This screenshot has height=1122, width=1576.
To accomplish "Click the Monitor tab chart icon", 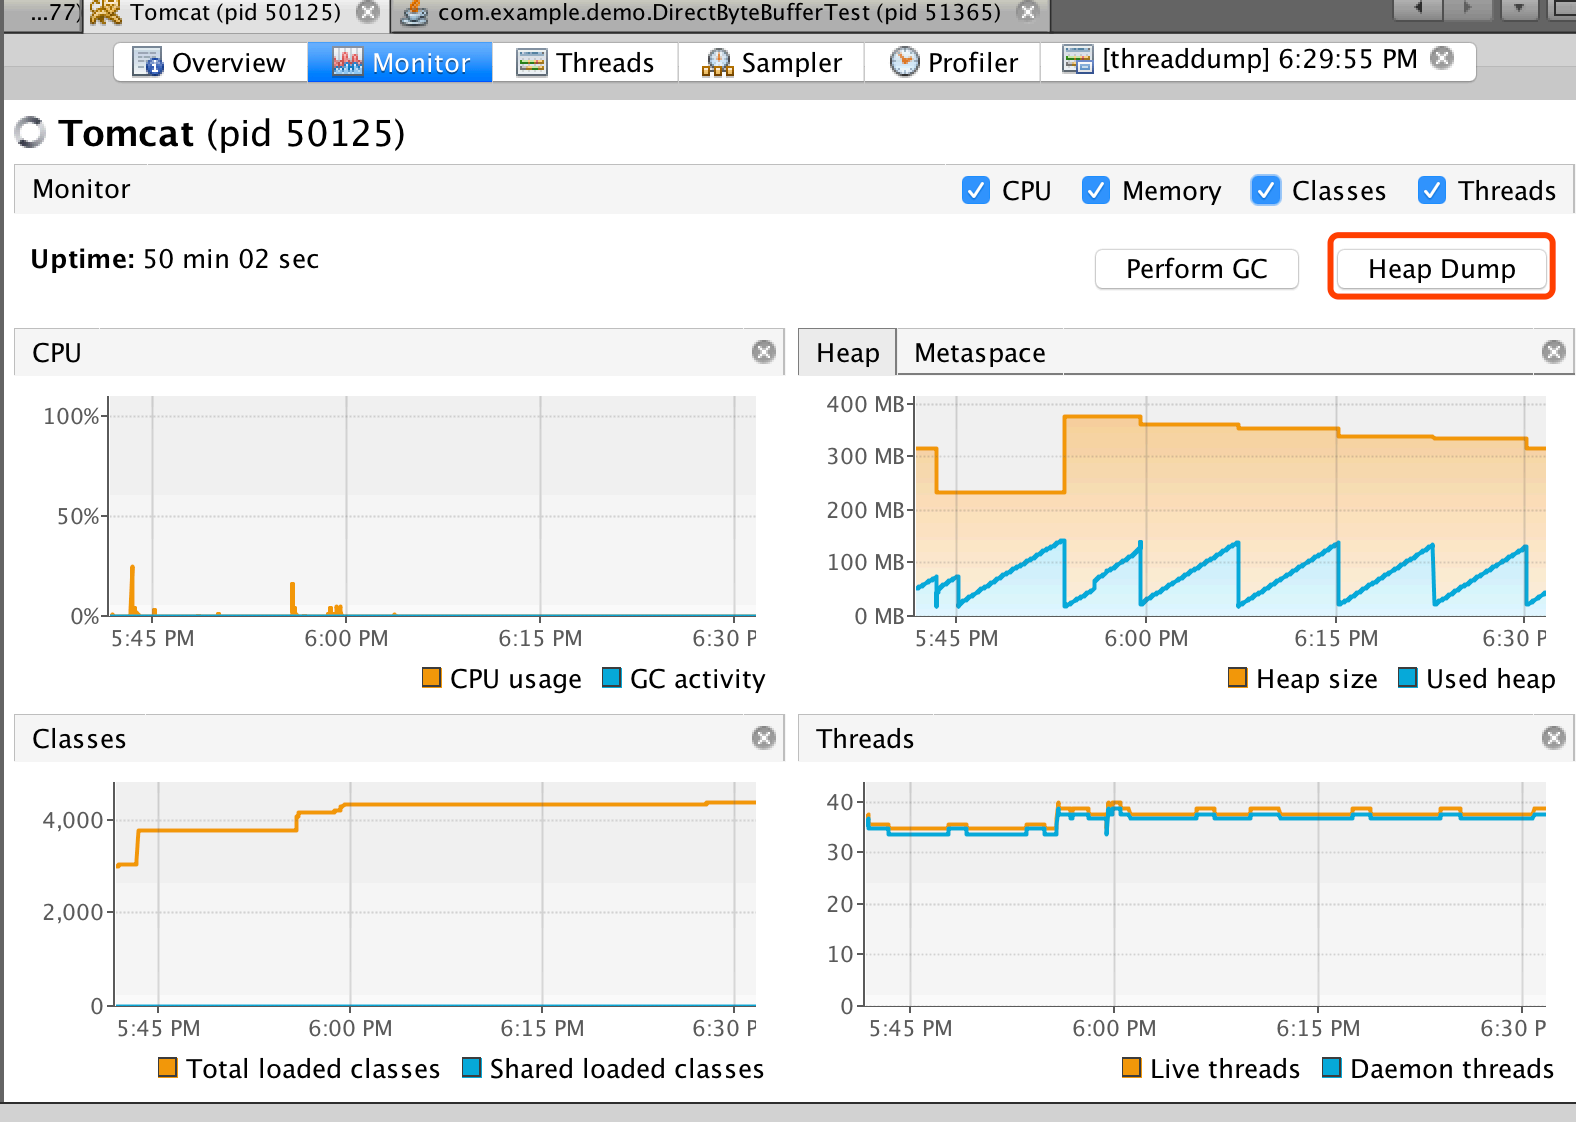I will click(x=347, y=62).
